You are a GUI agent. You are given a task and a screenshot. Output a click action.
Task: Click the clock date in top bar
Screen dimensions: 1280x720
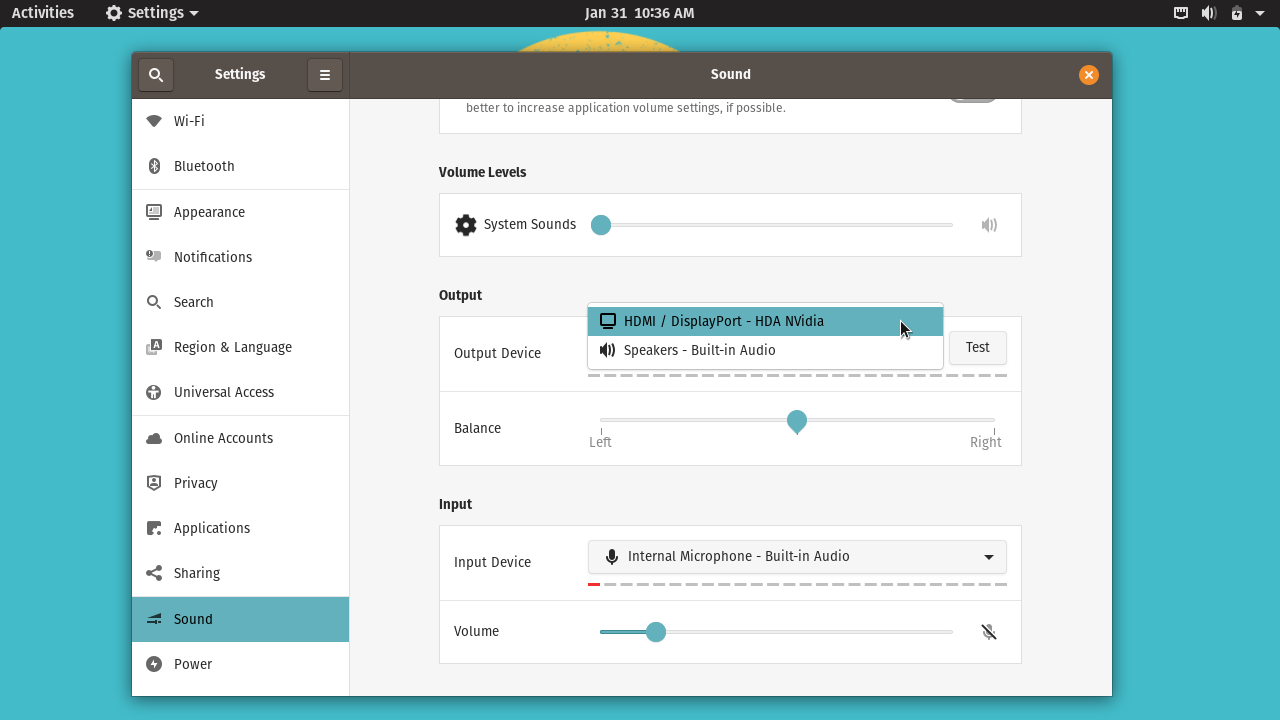tap(640, 13)
